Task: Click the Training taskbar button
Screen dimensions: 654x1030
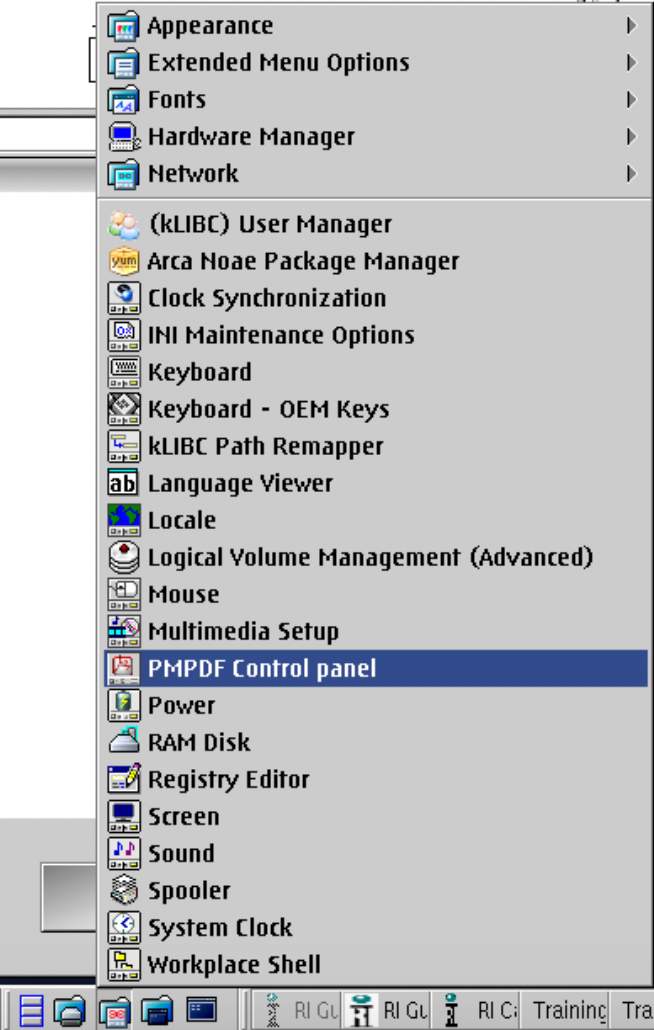Action: click(x=569, y=1010)
